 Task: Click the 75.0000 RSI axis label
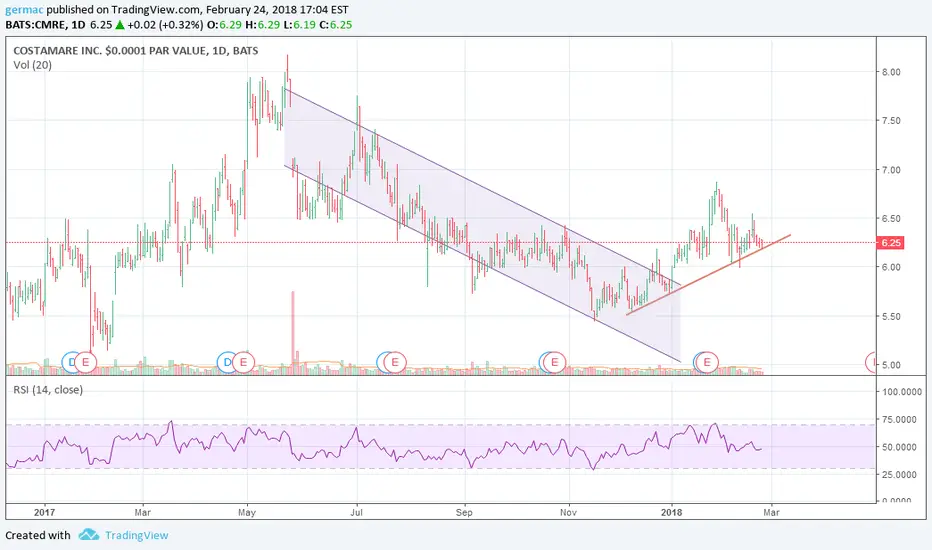899,419
